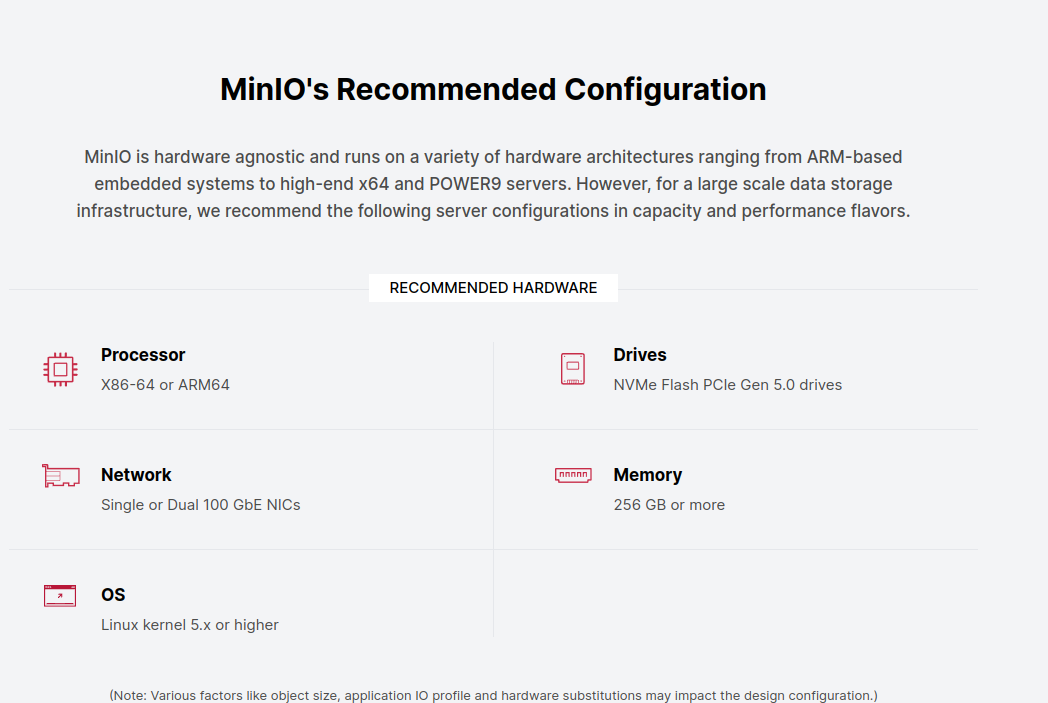Click the Memory RAM icon

[x=573, y=475]
